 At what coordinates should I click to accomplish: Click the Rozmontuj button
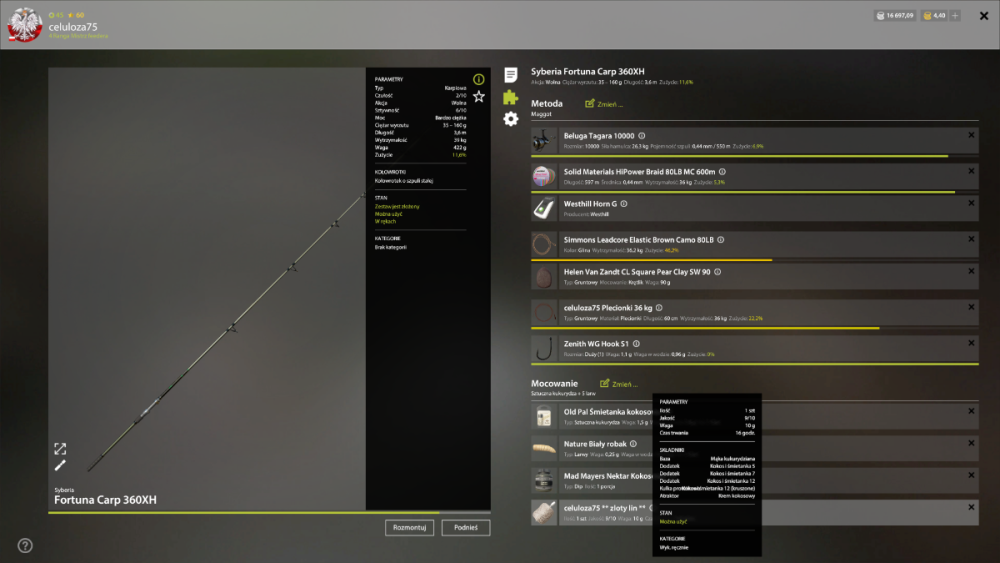pyautogui.click(x=409, y=527)
